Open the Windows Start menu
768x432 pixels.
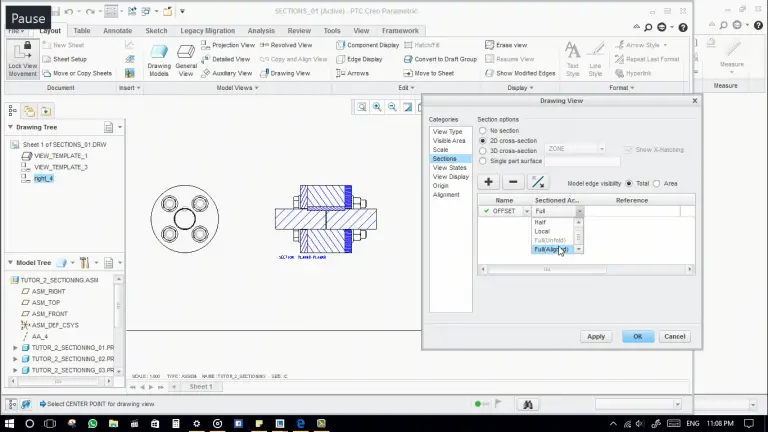point(9,424)
